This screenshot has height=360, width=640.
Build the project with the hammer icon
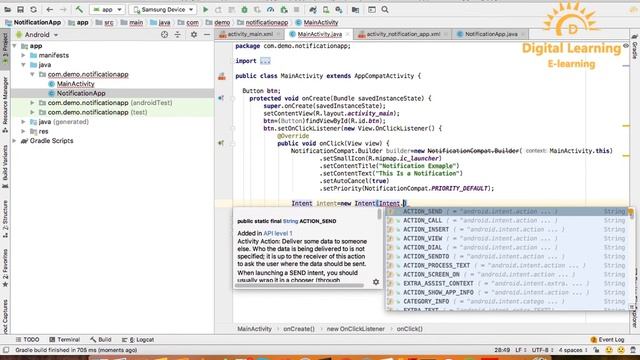point(79,9)
